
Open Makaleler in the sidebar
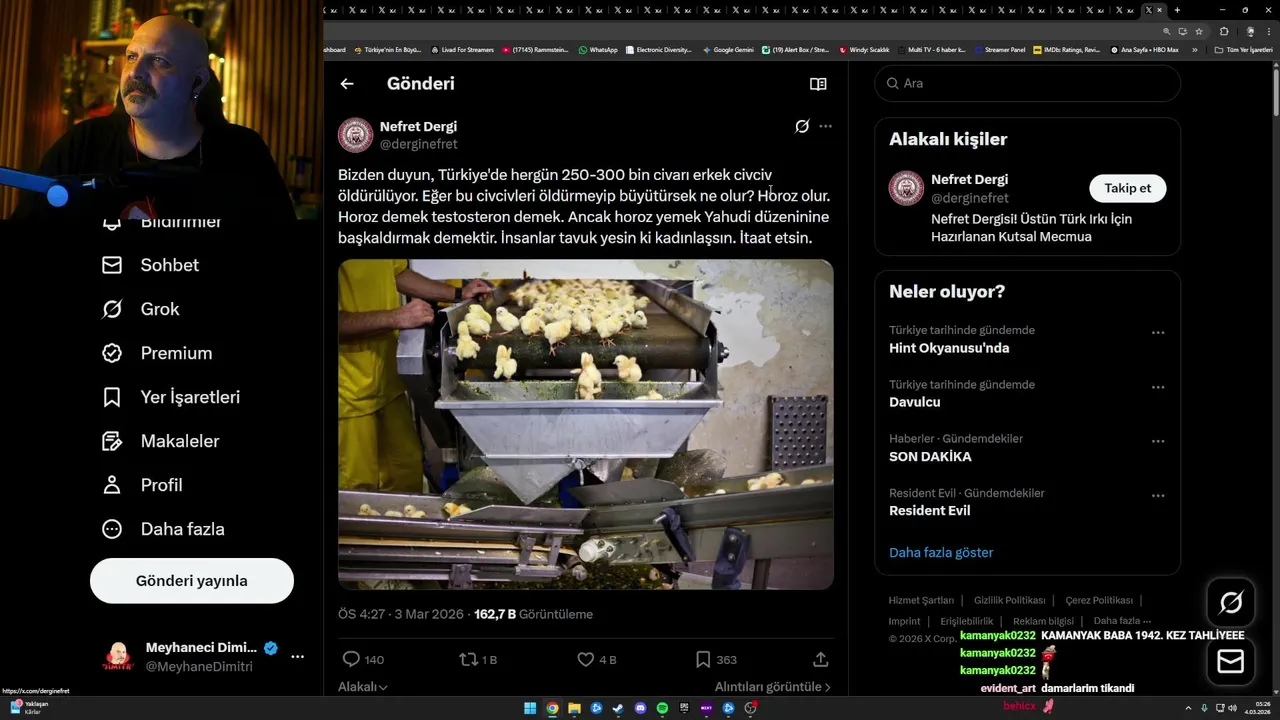160,441
